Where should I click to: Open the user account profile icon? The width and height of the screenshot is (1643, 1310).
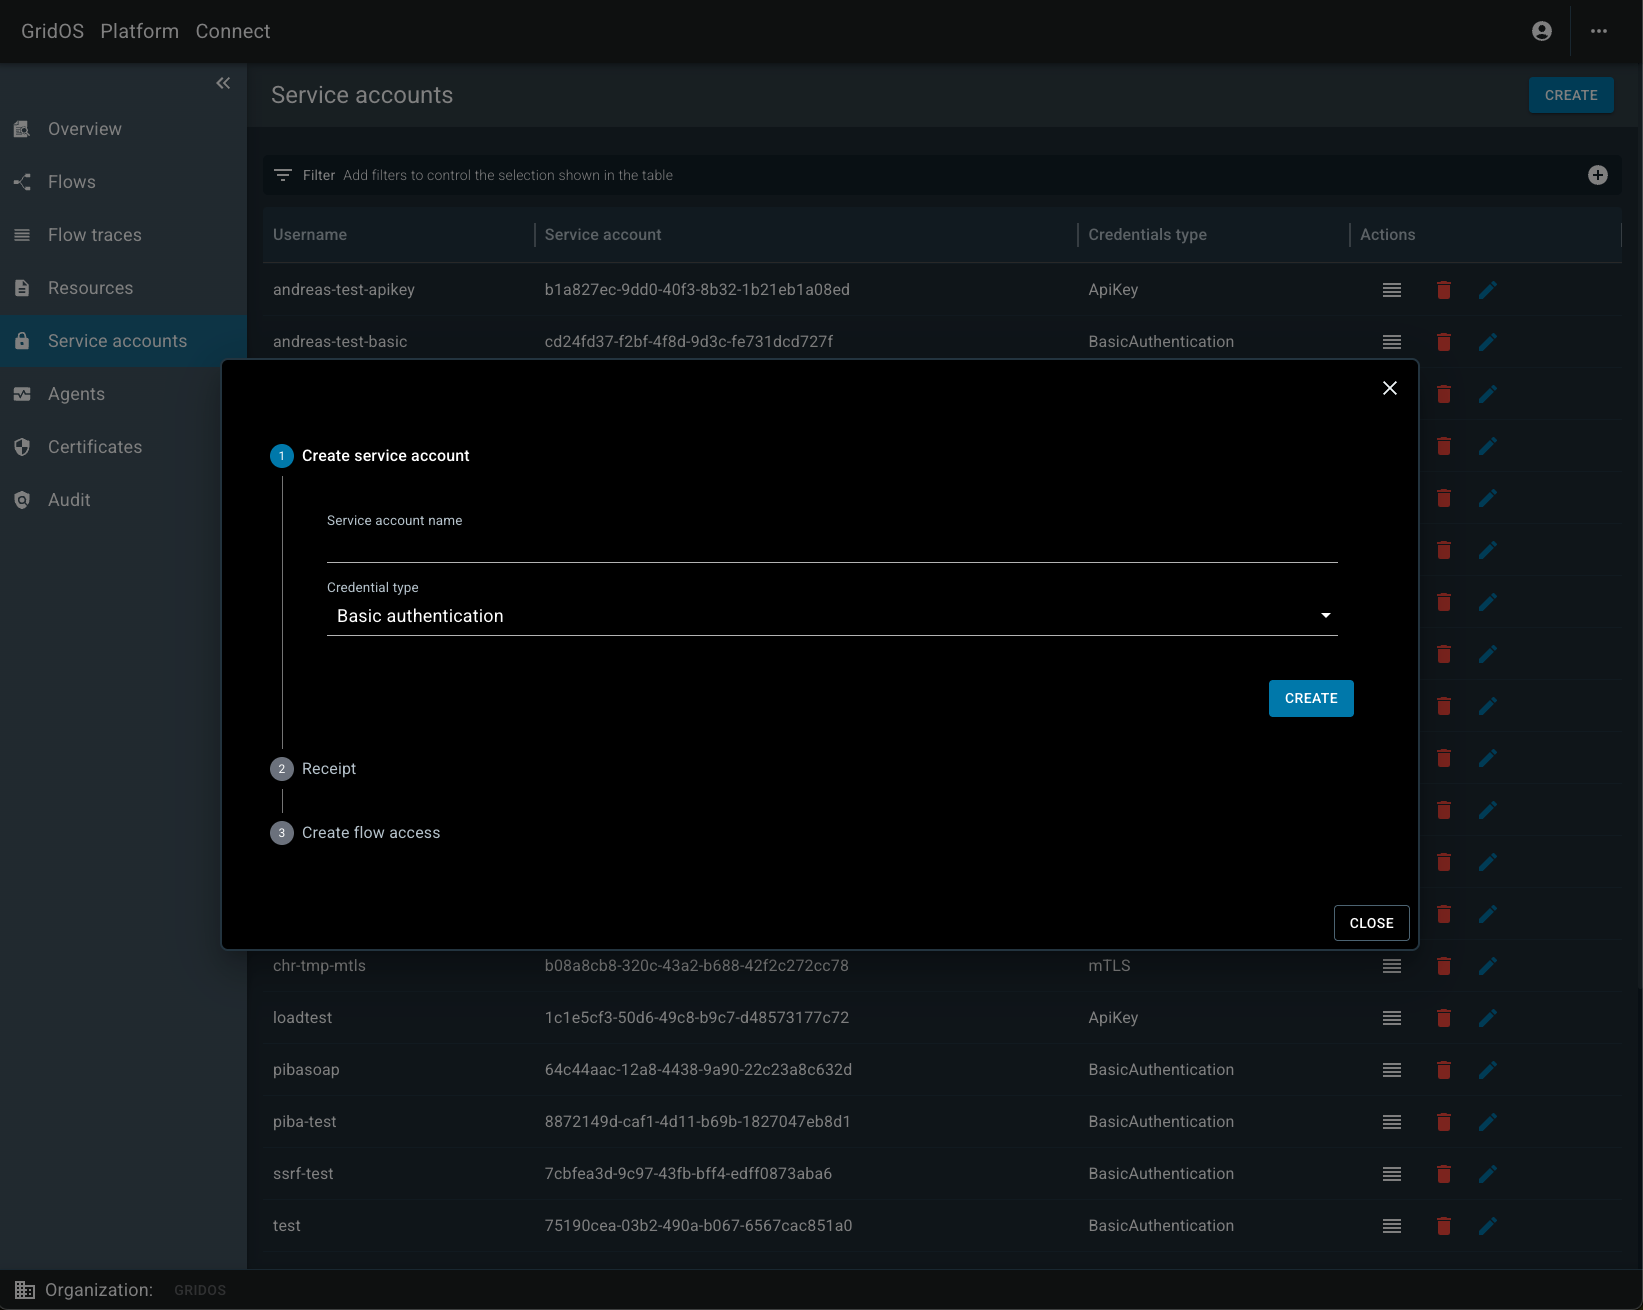[1541, 31]
